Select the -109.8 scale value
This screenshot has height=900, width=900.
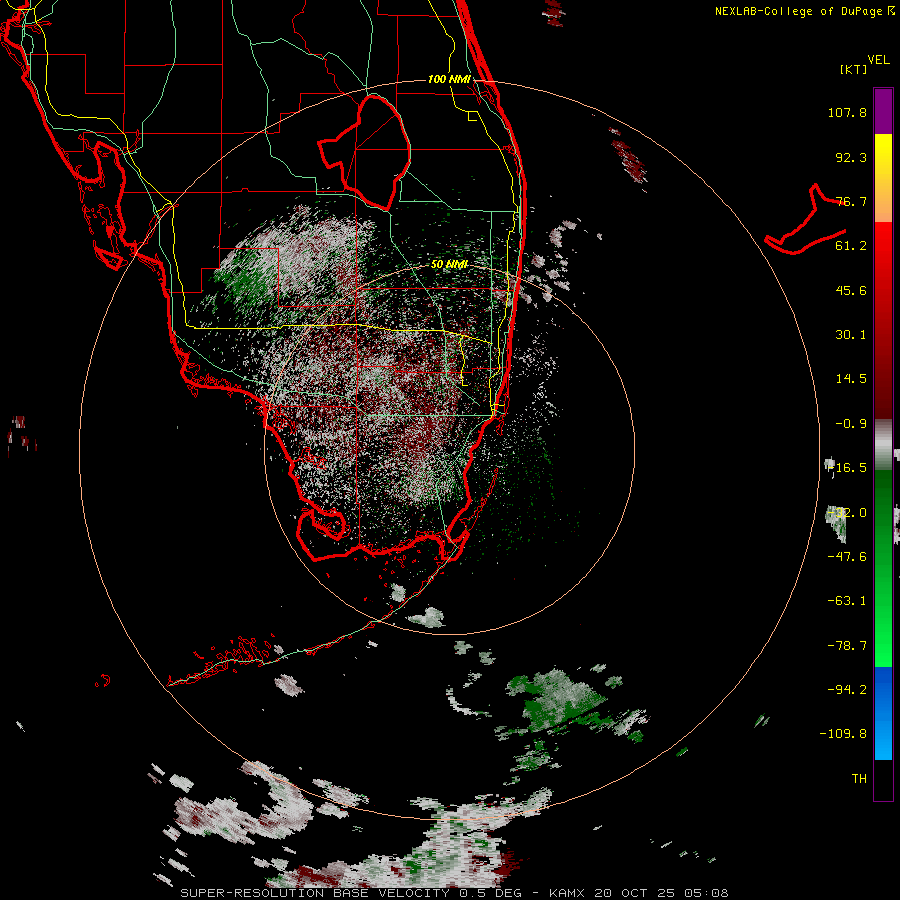click(x=843, y=734)
